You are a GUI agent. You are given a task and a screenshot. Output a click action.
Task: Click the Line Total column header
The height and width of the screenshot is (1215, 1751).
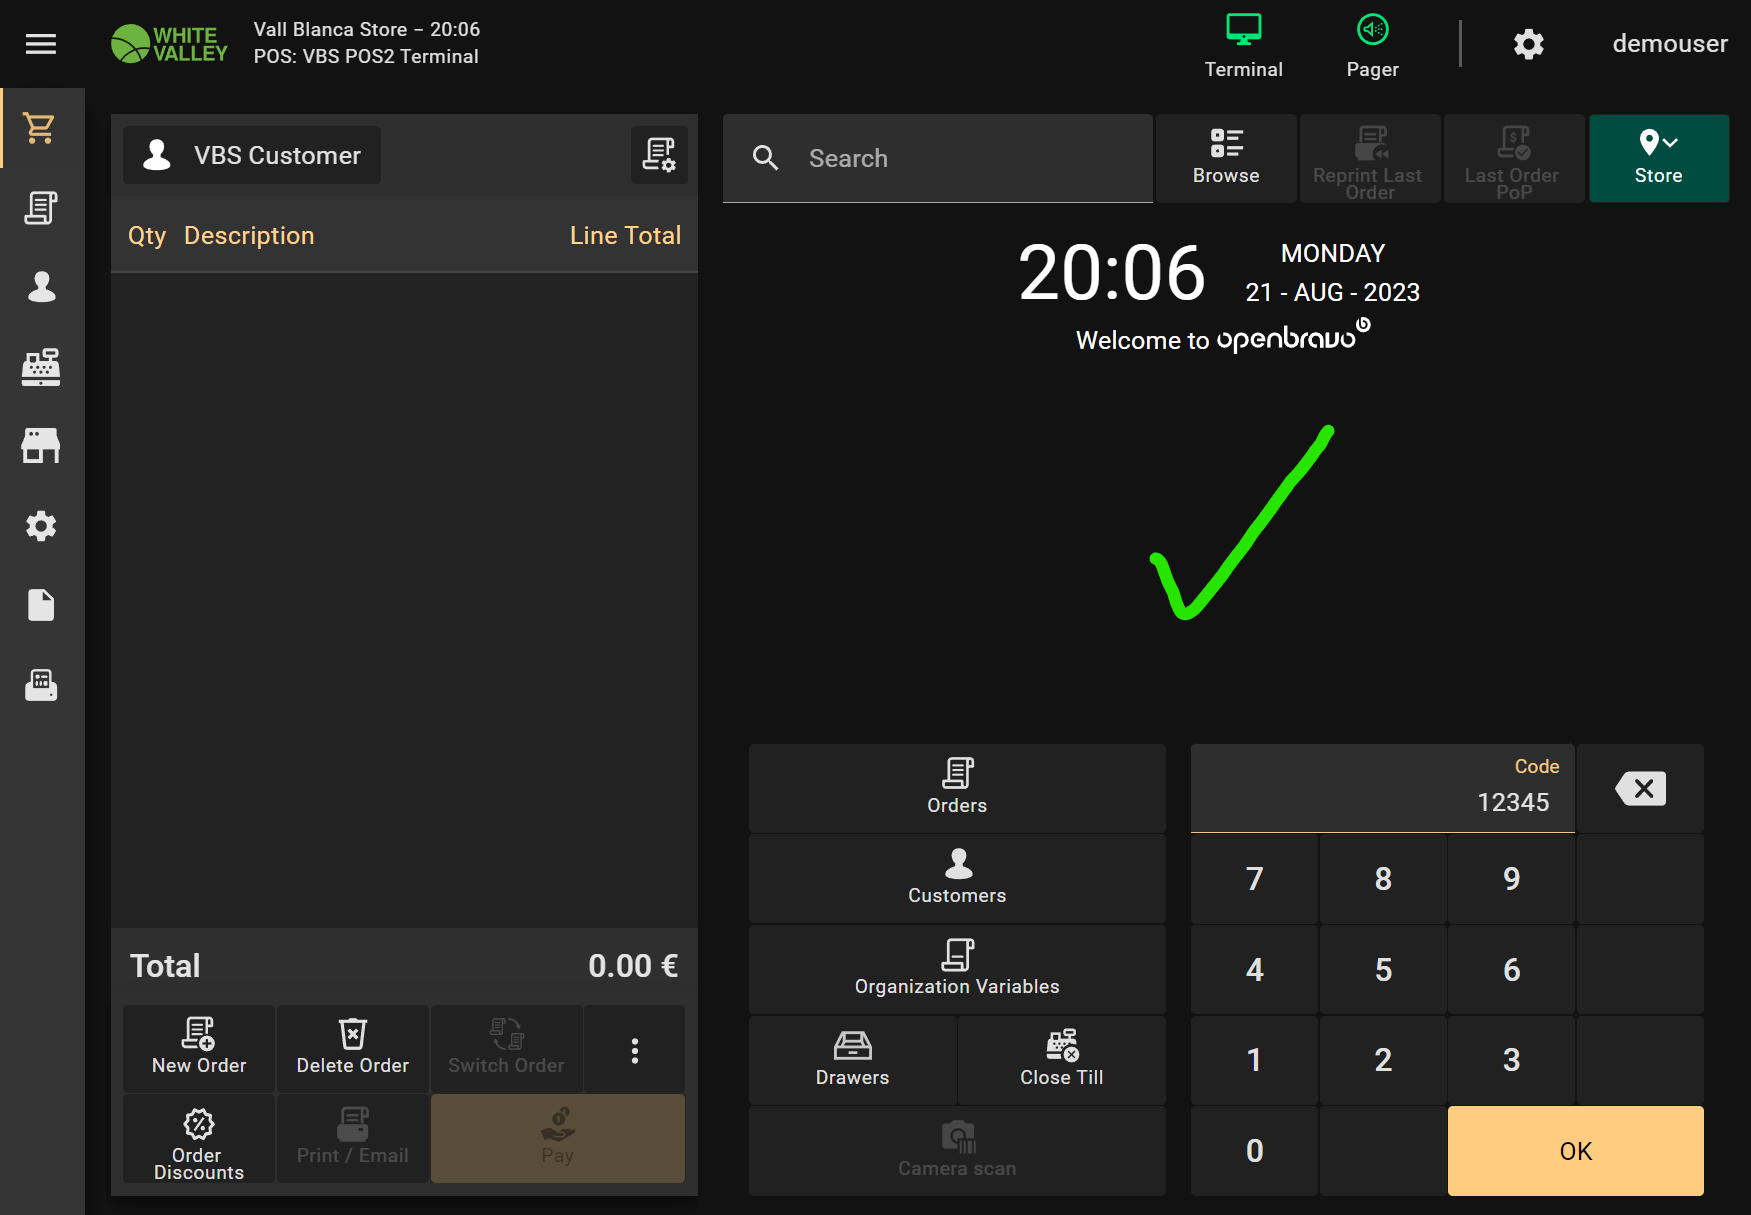(625, 236)
